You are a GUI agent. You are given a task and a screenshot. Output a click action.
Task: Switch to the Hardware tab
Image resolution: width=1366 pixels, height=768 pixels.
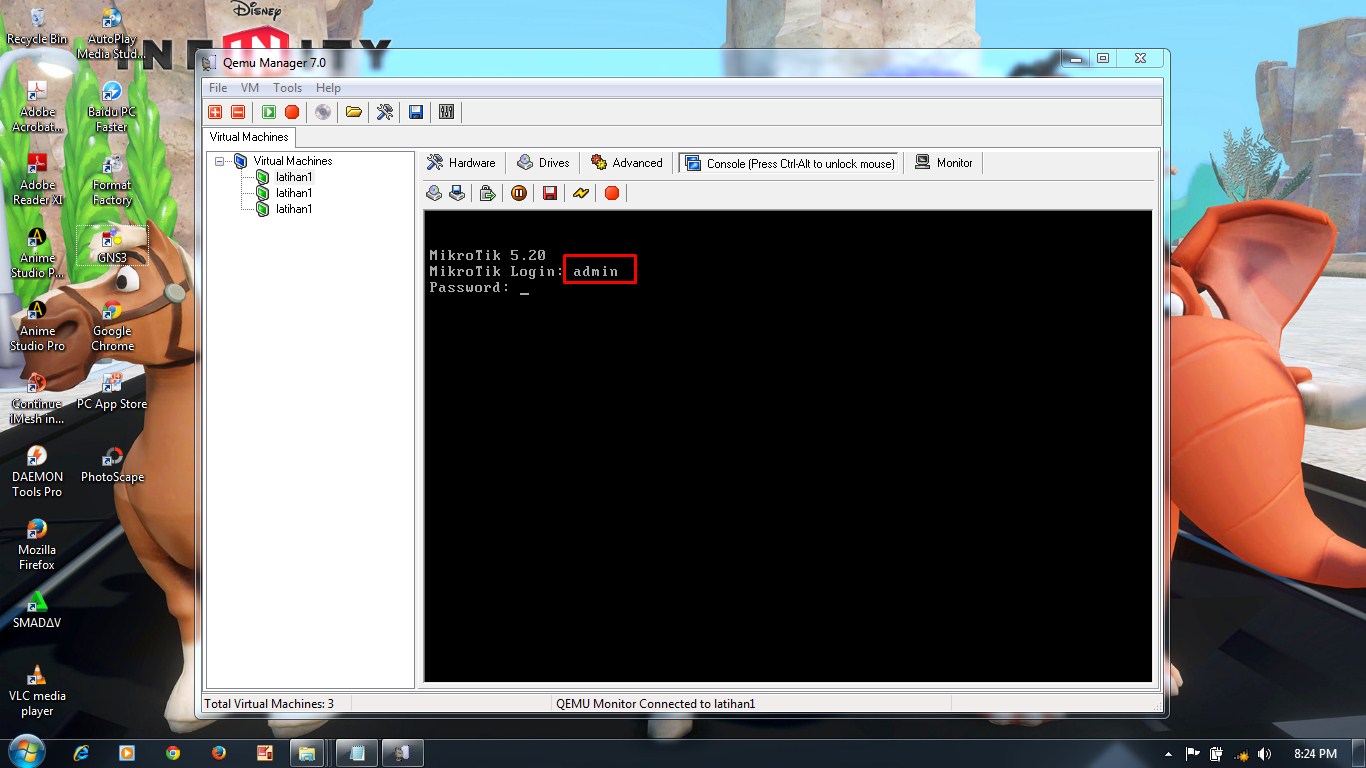[461, 163]
